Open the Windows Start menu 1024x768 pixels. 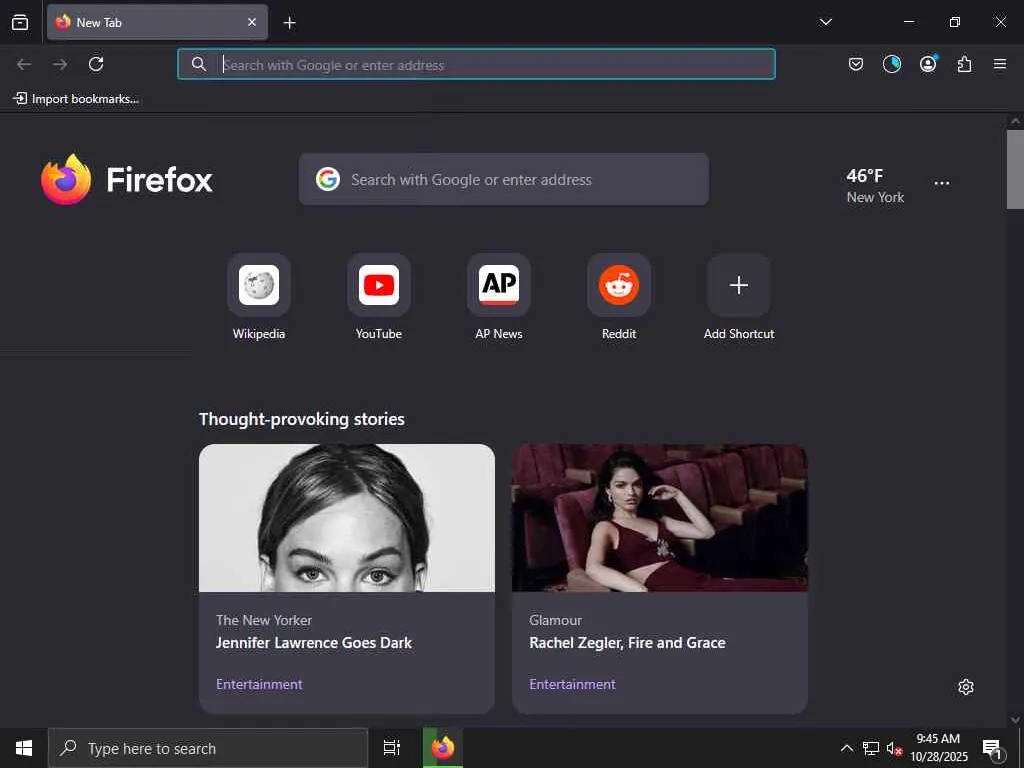point(24,748)
